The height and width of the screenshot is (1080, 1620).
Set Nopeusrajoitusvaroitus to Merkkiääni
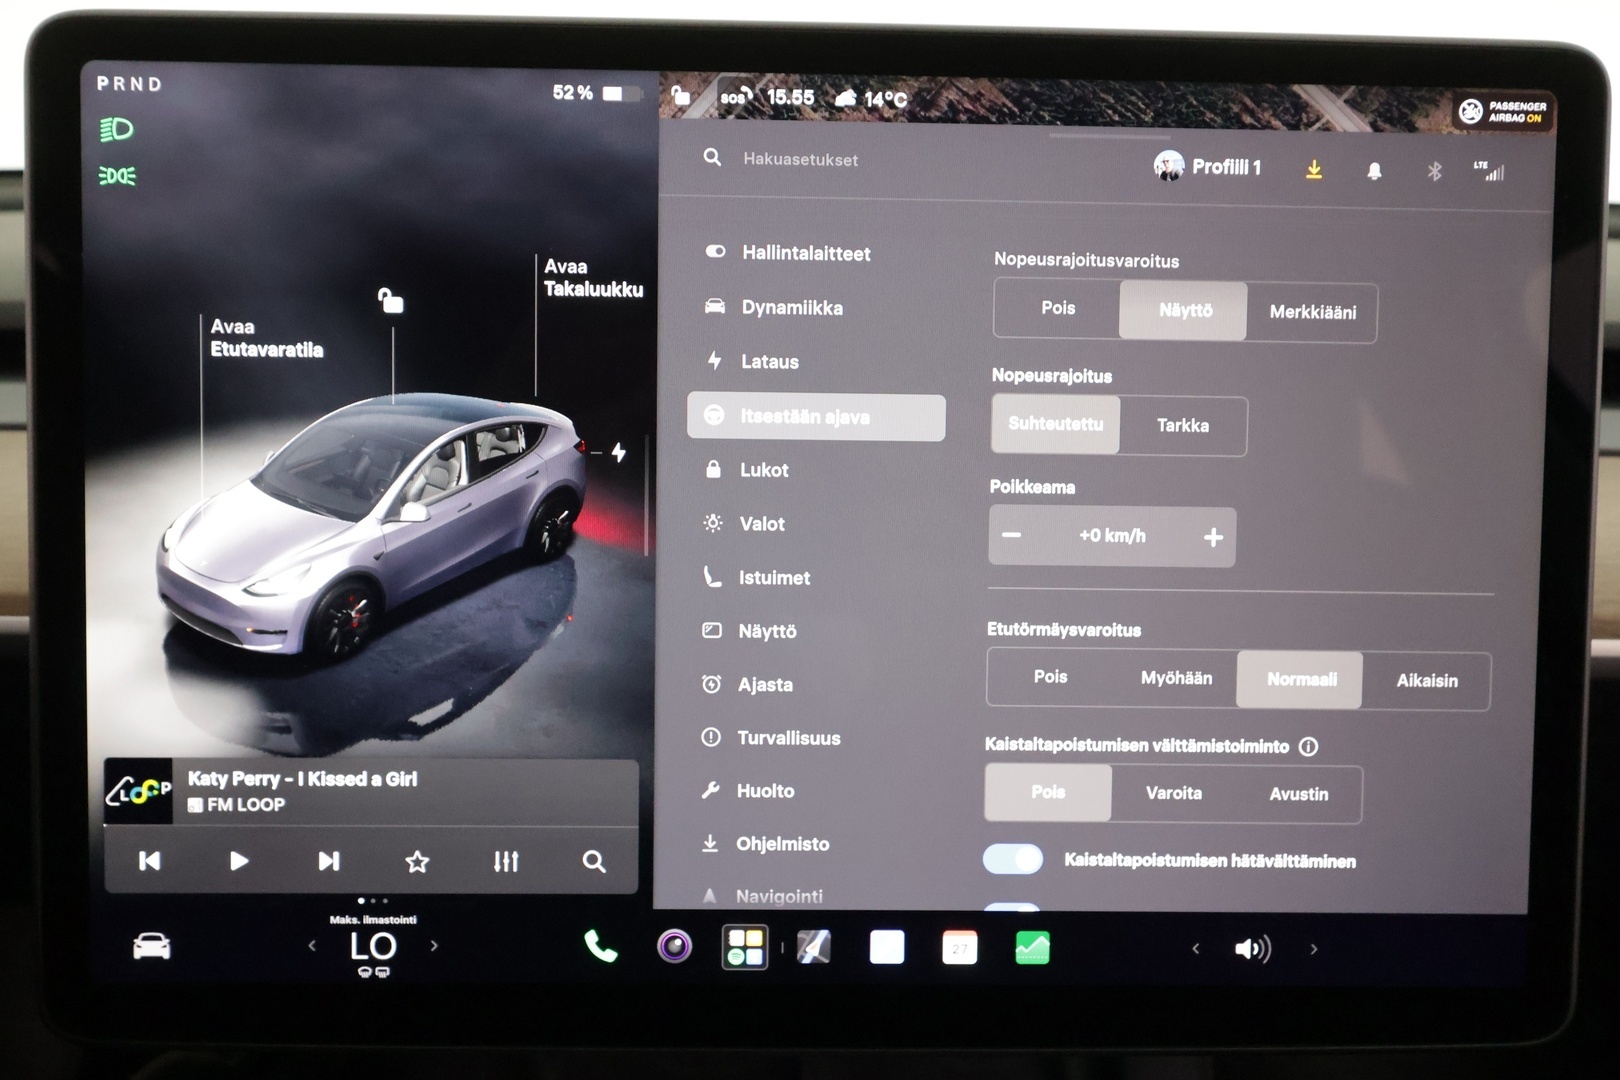click(1312, 312)
